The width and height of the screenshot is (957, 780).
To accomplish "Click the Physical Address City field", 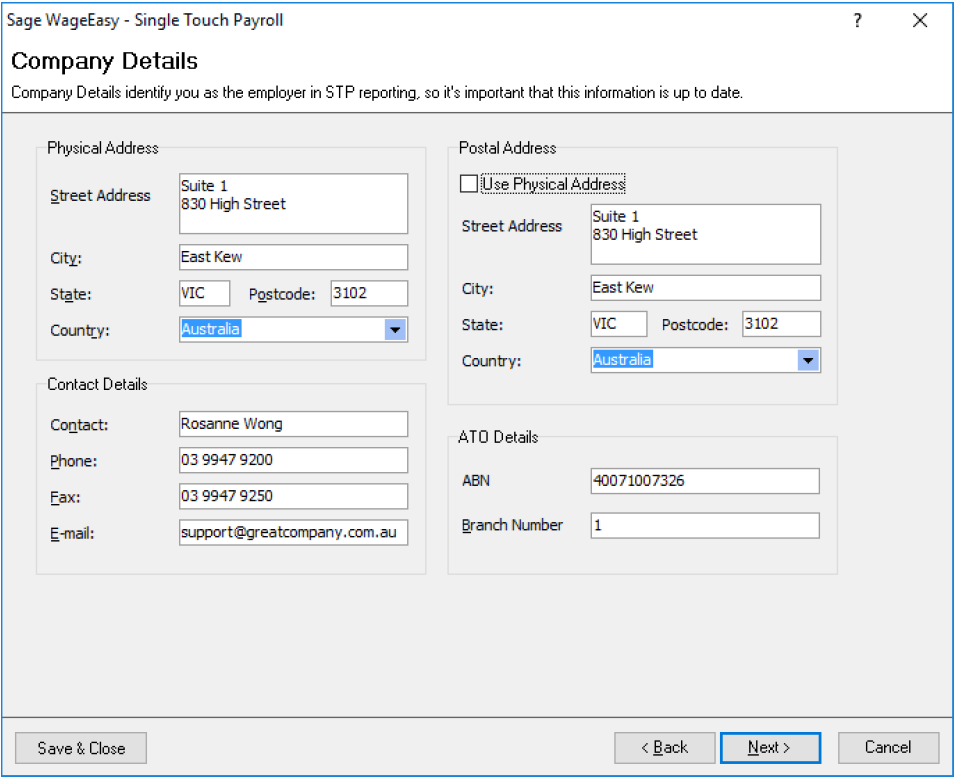I will (294, 257).
